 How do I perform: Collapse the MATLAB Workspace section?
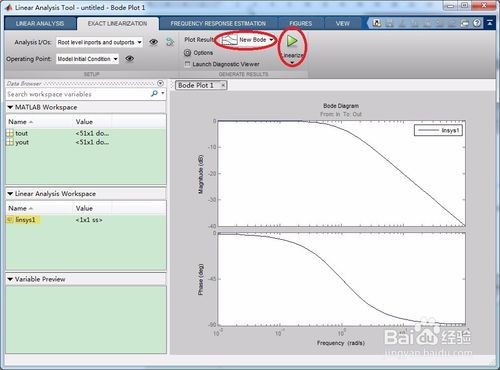10,107
